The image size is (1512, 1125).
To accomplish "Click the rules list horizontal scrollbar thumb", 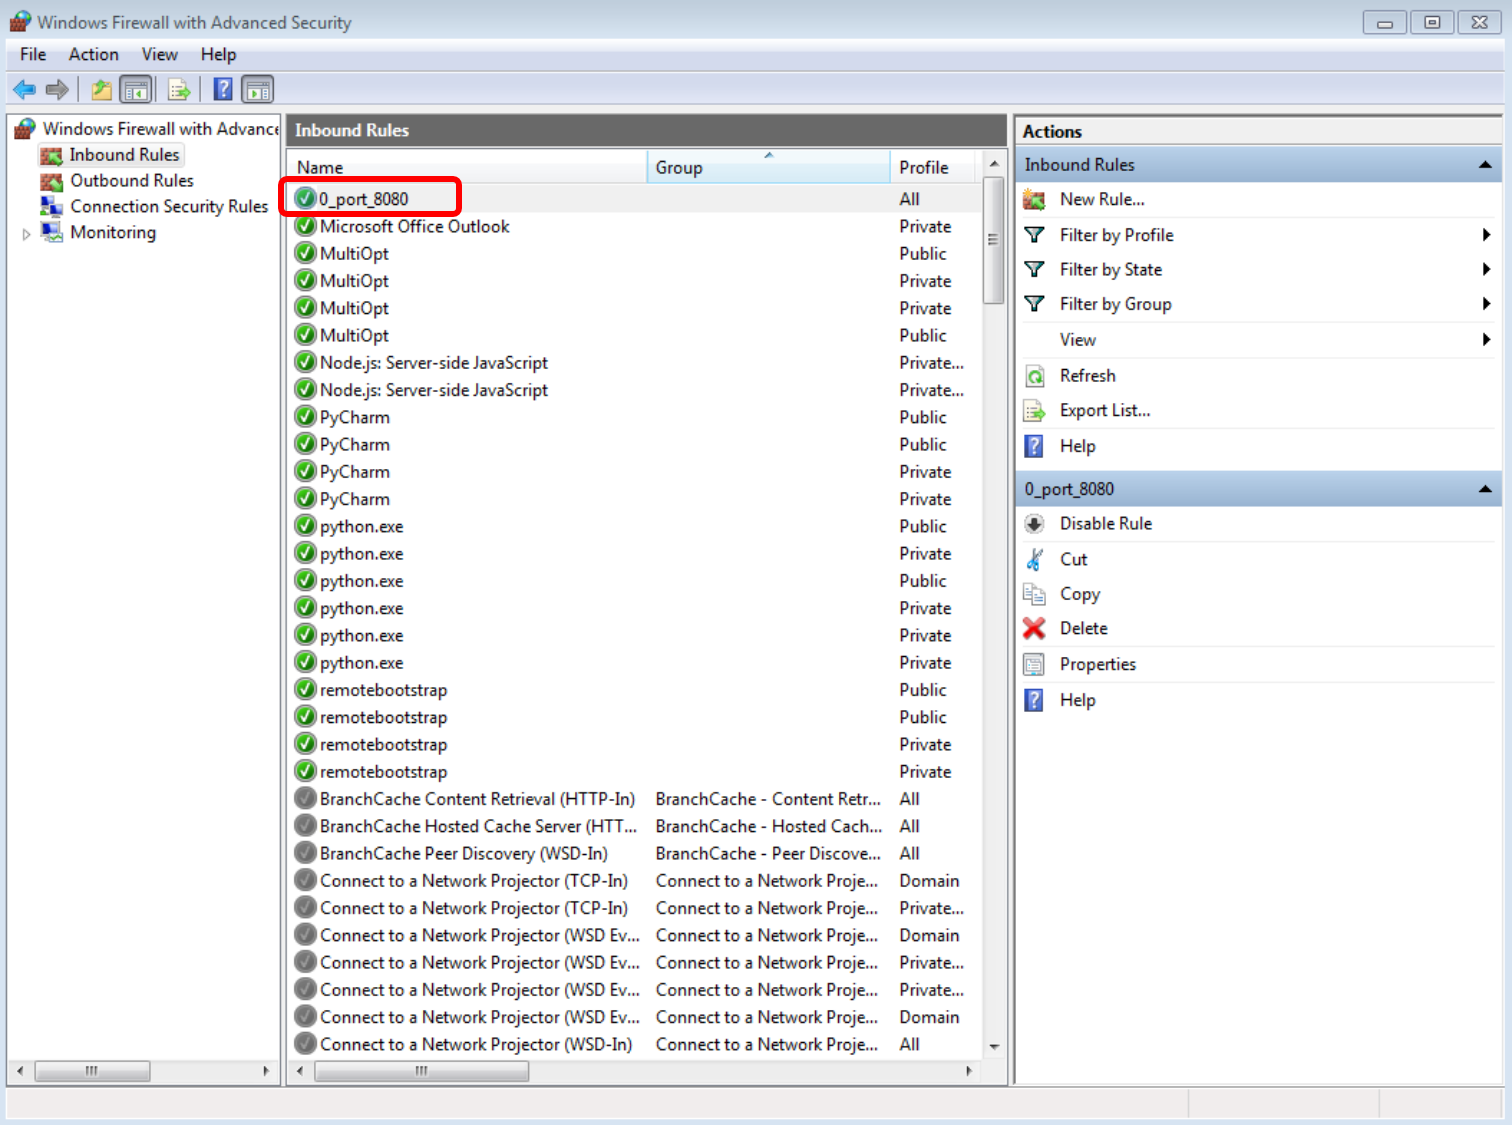I will tap(421, 1071).
